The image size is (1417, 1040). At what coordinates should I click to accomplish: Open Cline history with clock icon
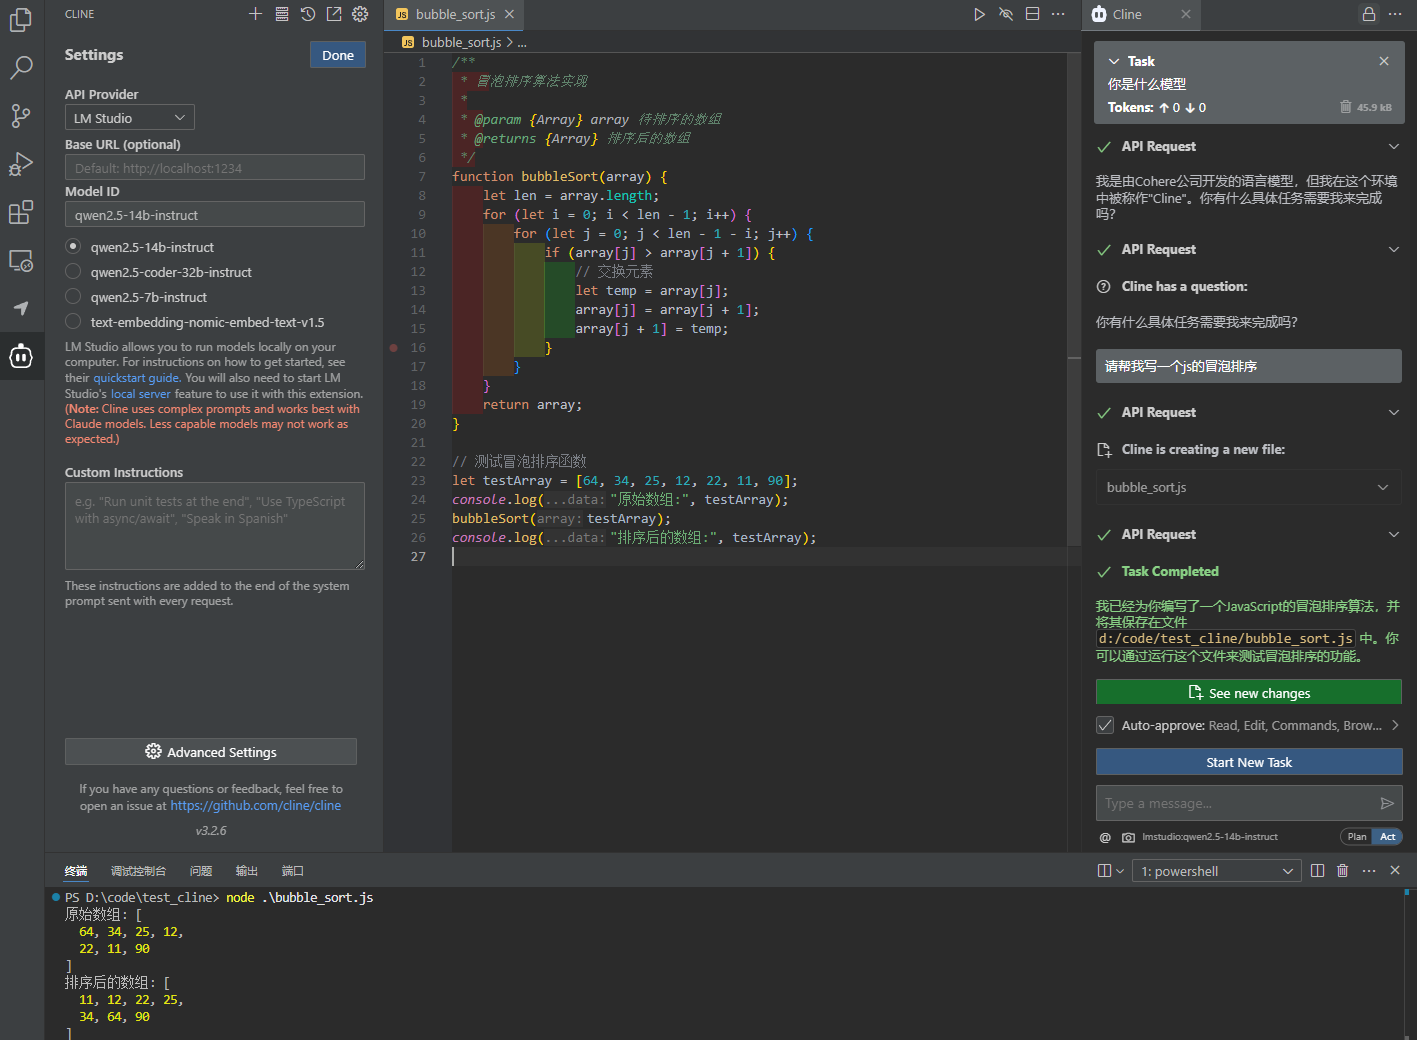pos(308,14)
